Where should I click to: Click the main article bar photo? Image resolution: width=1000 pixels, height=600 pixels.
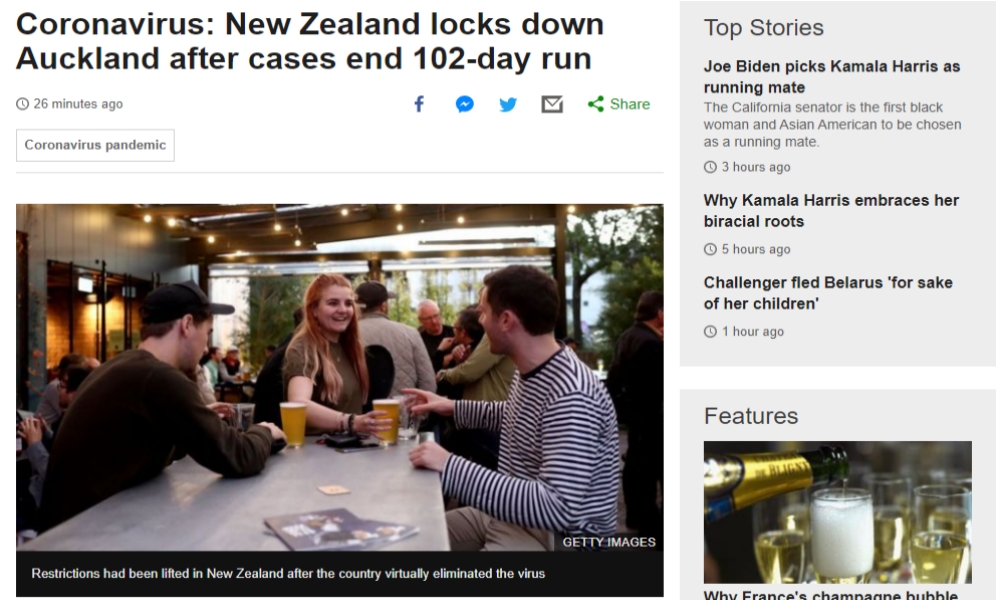tap(339, 377)
